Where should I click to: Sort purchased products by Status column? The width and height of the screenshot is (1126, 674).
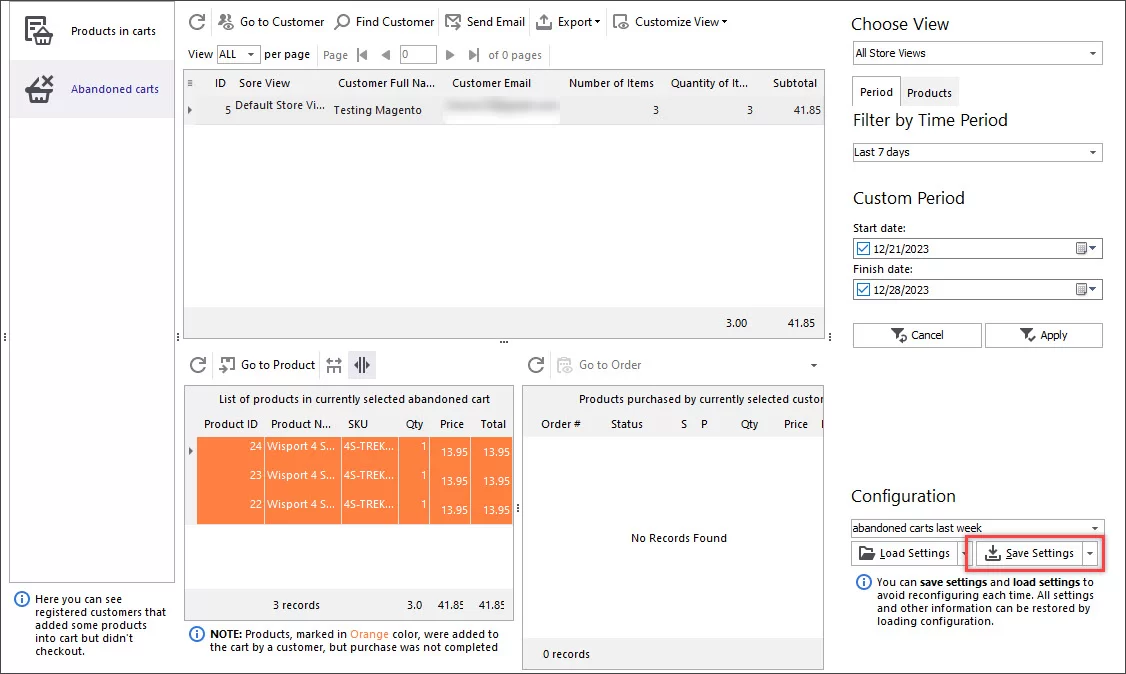click(627, 424)
